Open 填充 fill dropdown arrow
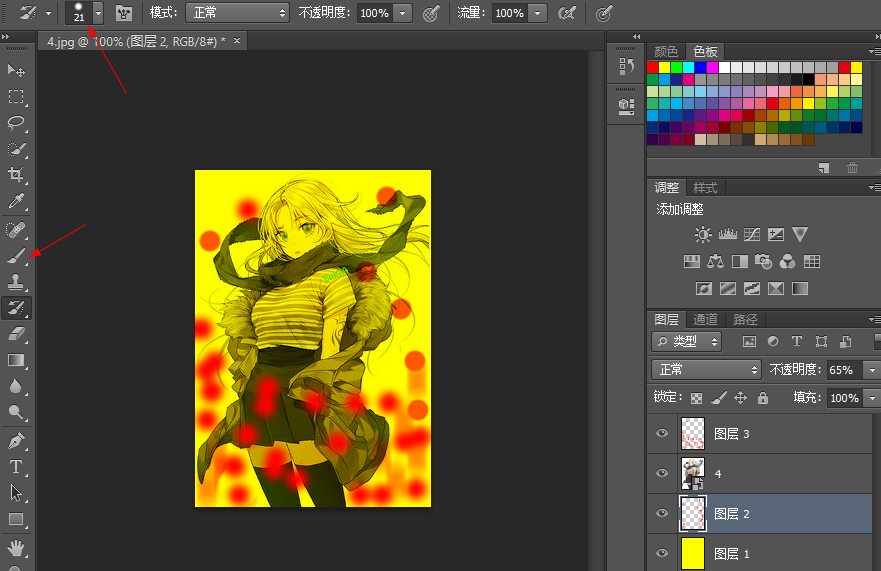The height and width of the screenshot is (571, 881). [872, 398]
